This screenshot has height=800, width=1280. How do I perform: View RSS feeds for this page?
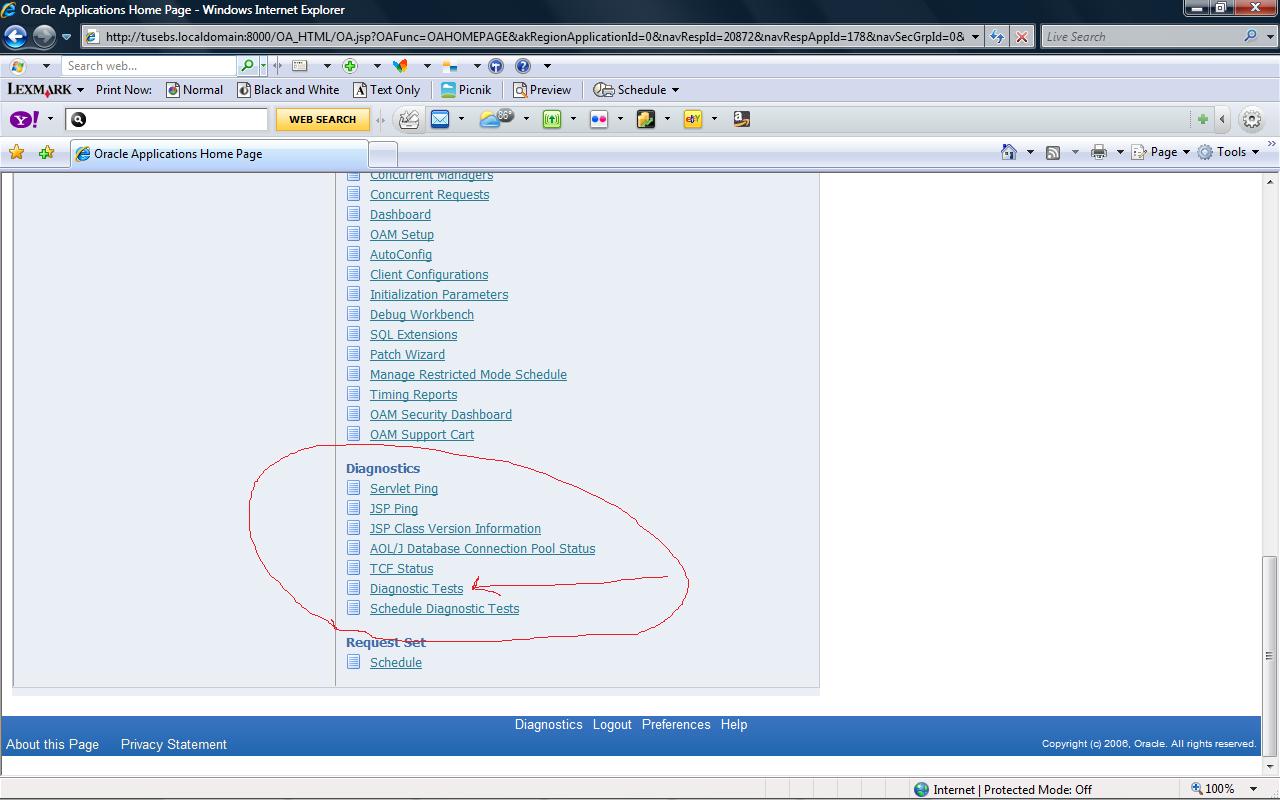[x=1052, y=151]
